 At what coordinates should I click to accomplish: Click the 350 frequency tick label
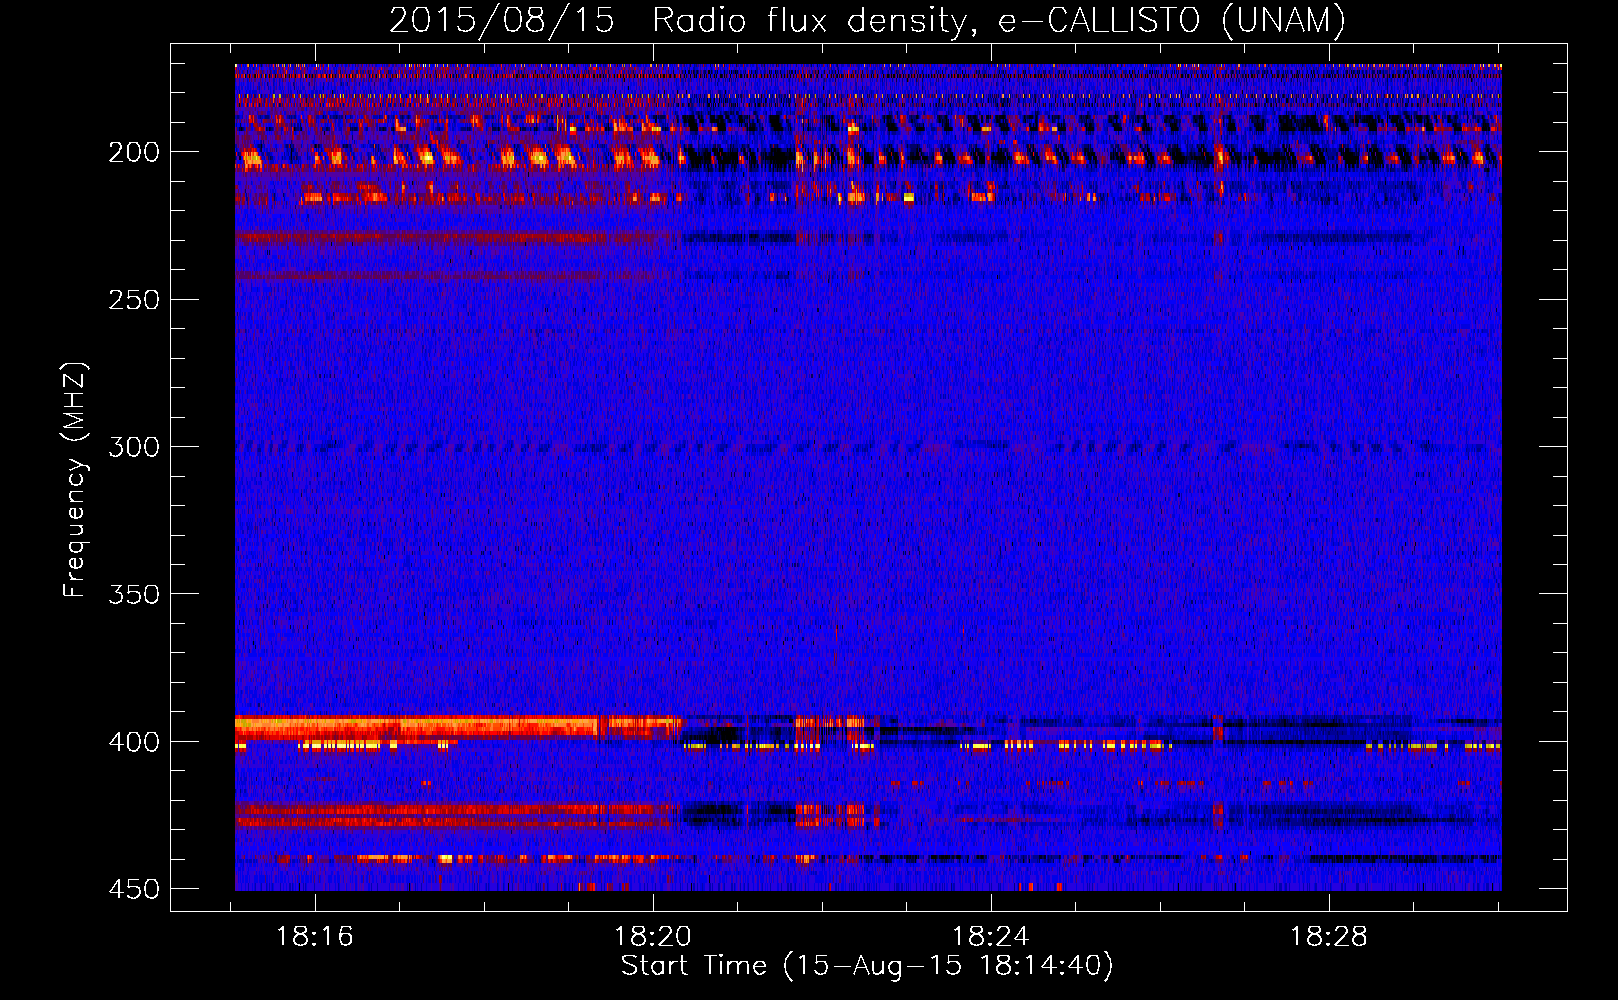[134, 594]
